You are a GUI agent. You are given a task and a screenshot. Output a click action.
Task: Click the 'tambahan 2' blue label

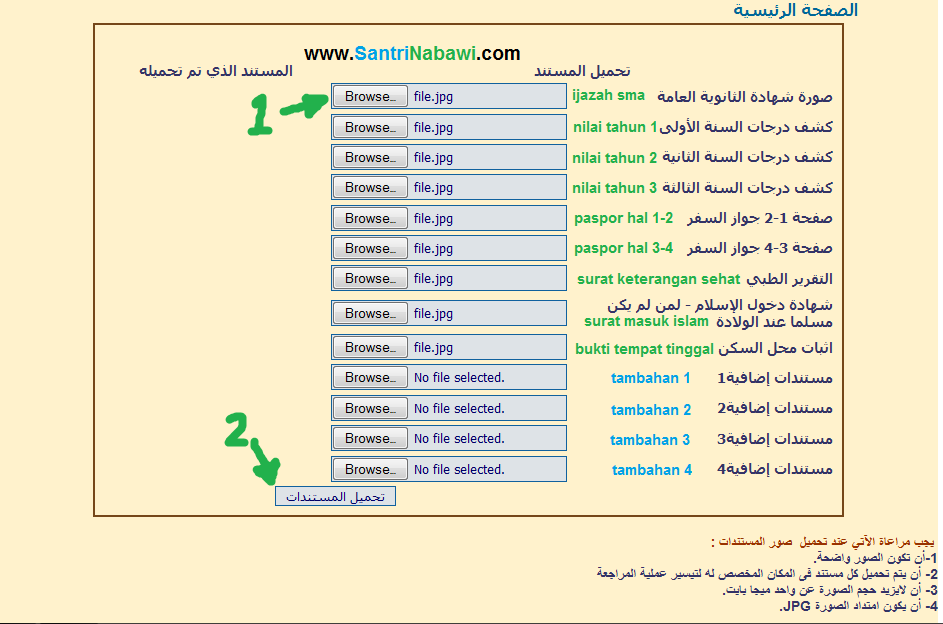tap(651, 410)
